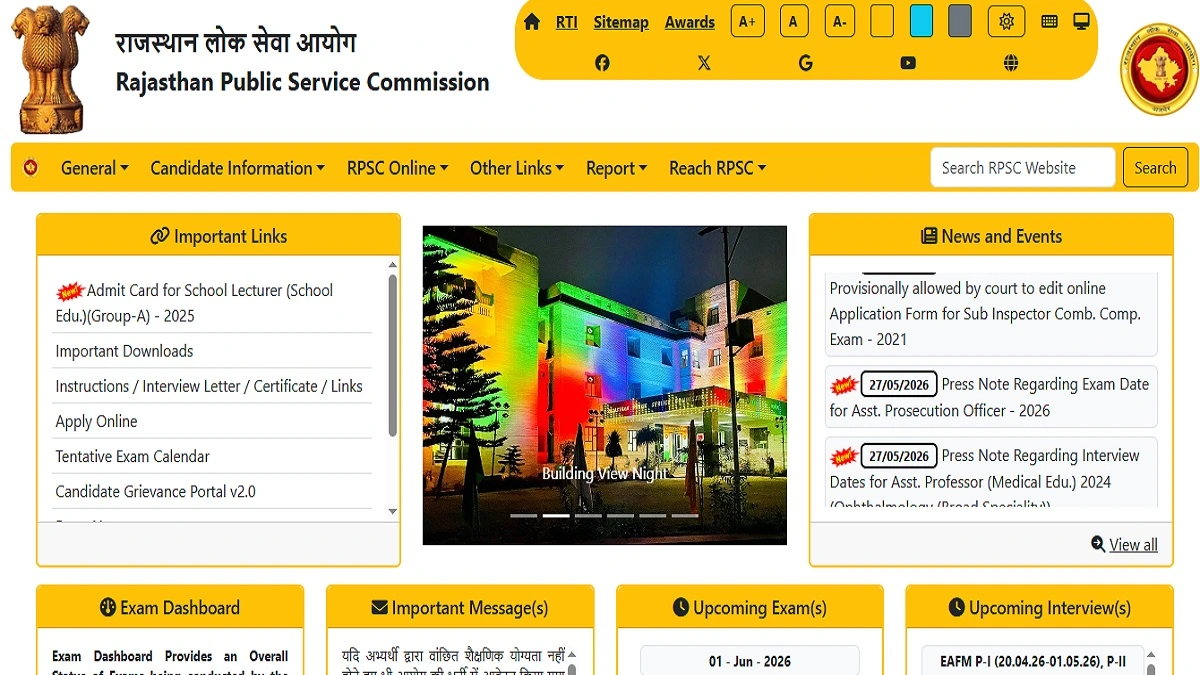Open Press Note for Asst. Prosecution Officer

(991, 397)
